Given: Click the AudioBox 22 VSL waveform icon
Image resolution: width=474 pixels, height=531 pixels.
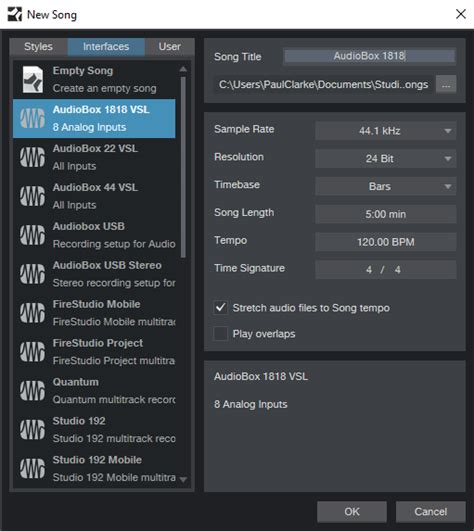Looking at the screenshot, I should [x=32, y=157].
